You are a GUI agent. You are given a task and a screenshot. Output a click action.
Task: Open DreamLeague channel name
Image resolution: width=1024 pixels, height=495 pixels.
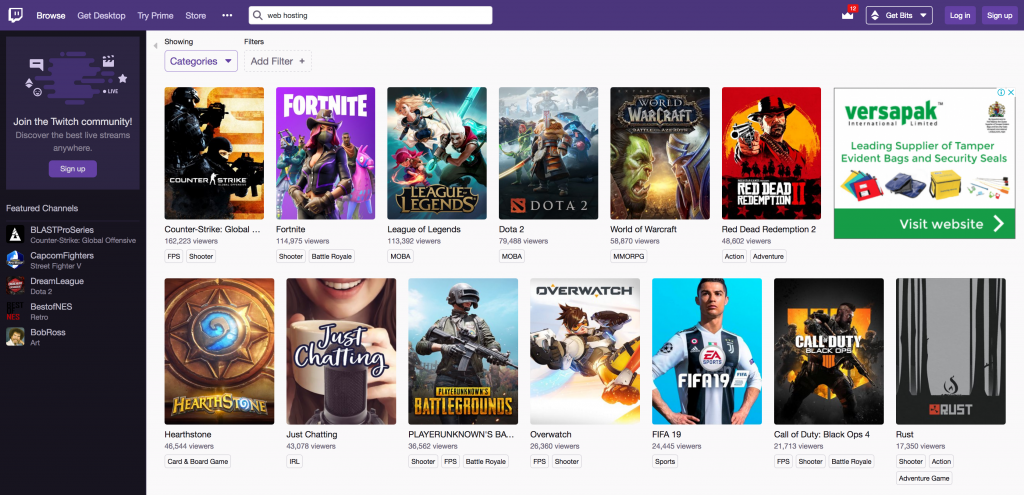click(57, 281)
